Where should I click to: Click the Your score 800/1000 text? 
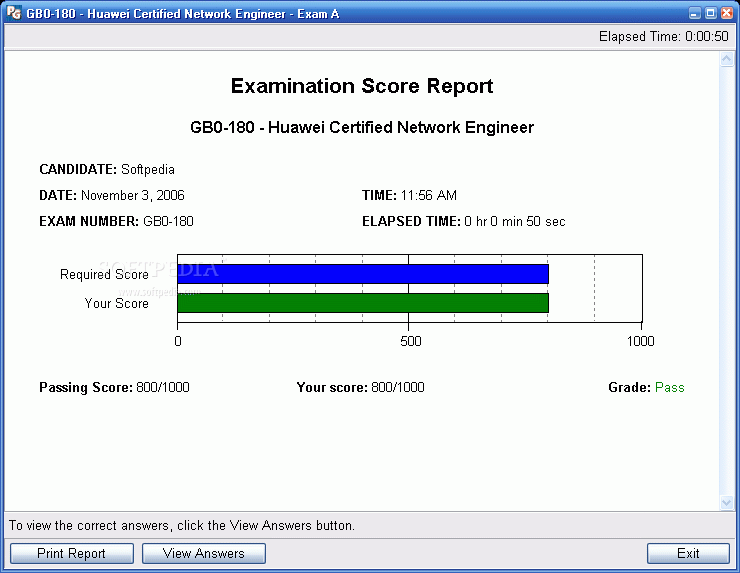coord(361,388)
